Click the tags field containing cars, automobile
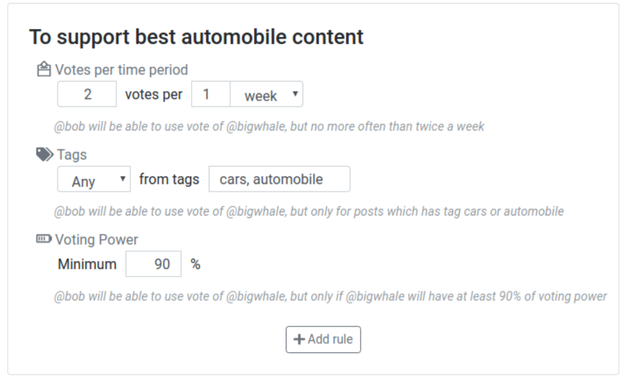Image resolution: width=628 pixels, height=380 pixels. click(x=280, y=179)
